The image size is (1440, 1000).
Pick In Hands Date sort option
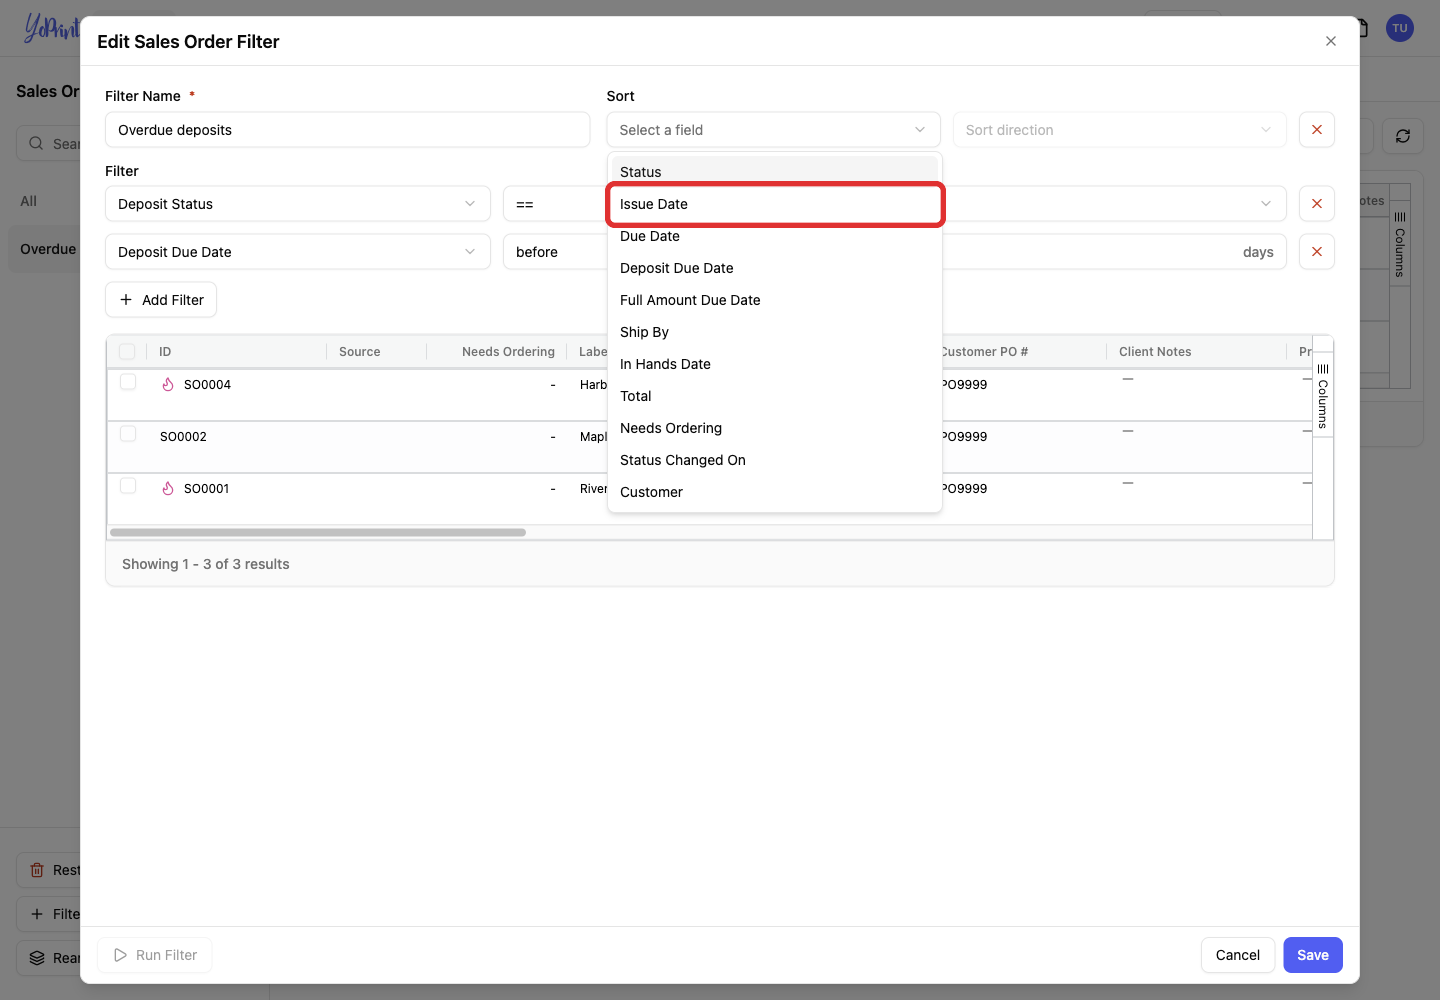(x=775, y=364)
